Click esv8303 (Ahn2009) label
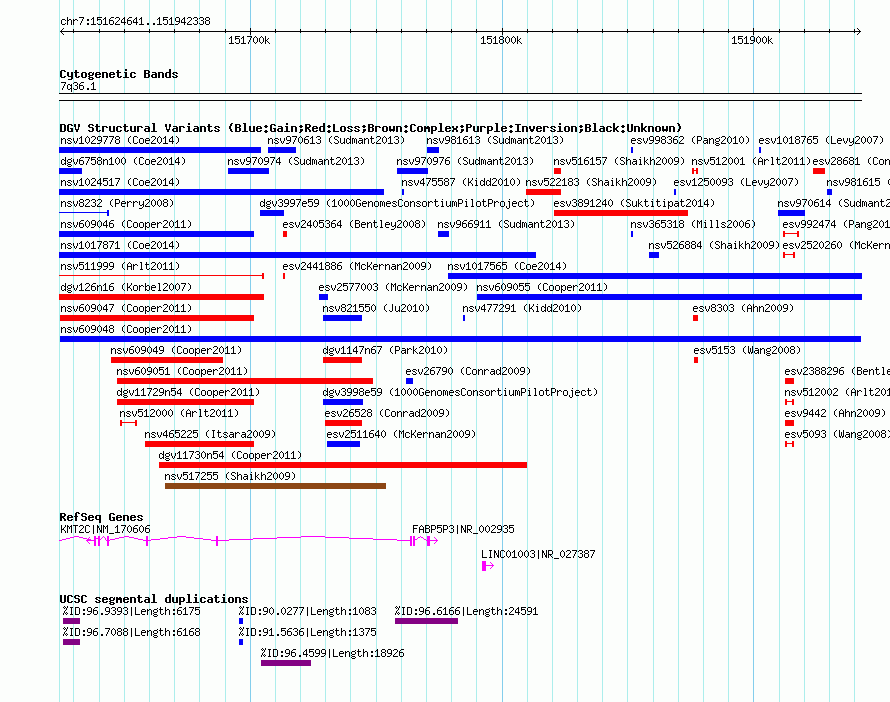This screenshot has height=702, width=890. (743, 308)
